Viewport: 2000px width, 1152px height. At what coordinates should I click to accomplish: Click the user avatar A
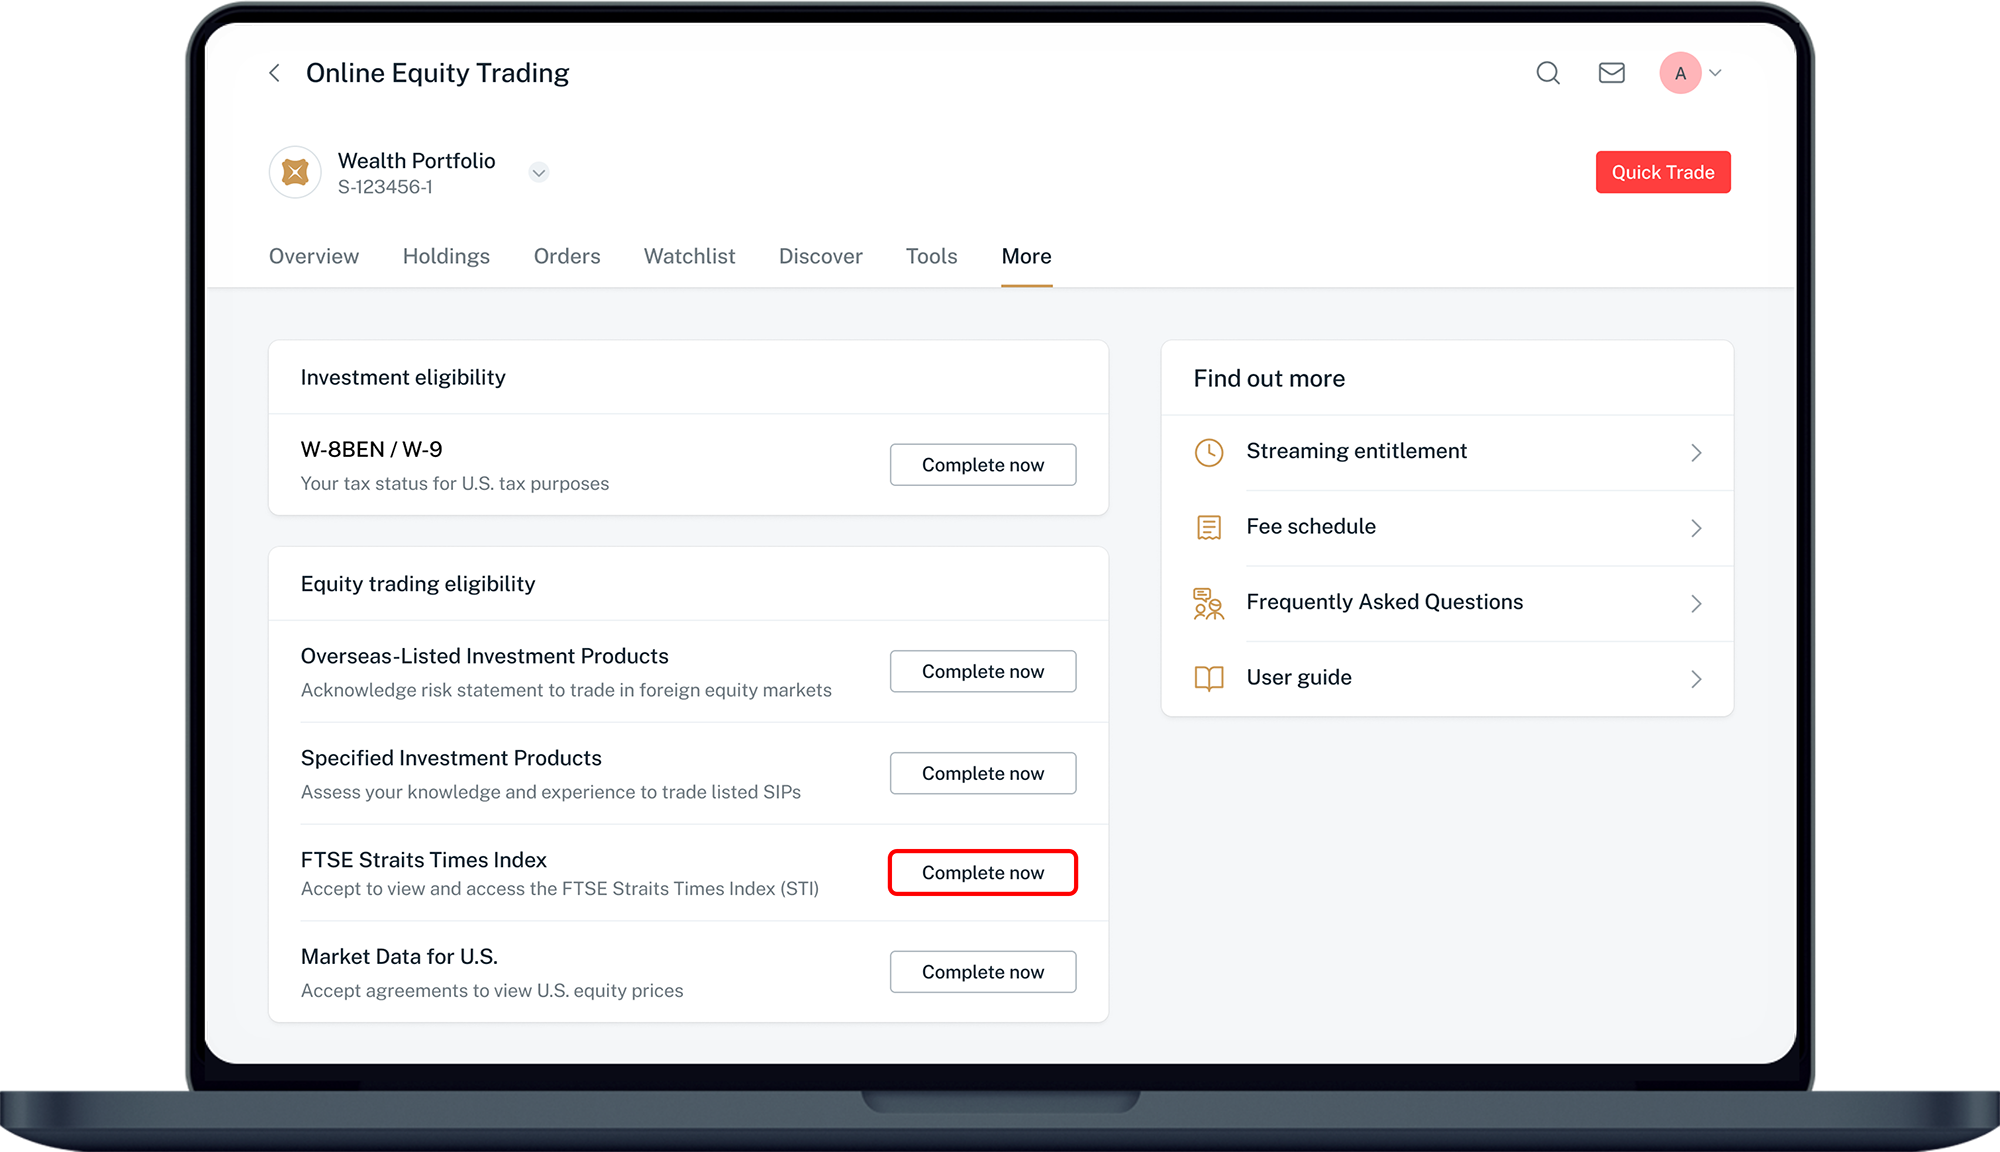point(1680,73)
